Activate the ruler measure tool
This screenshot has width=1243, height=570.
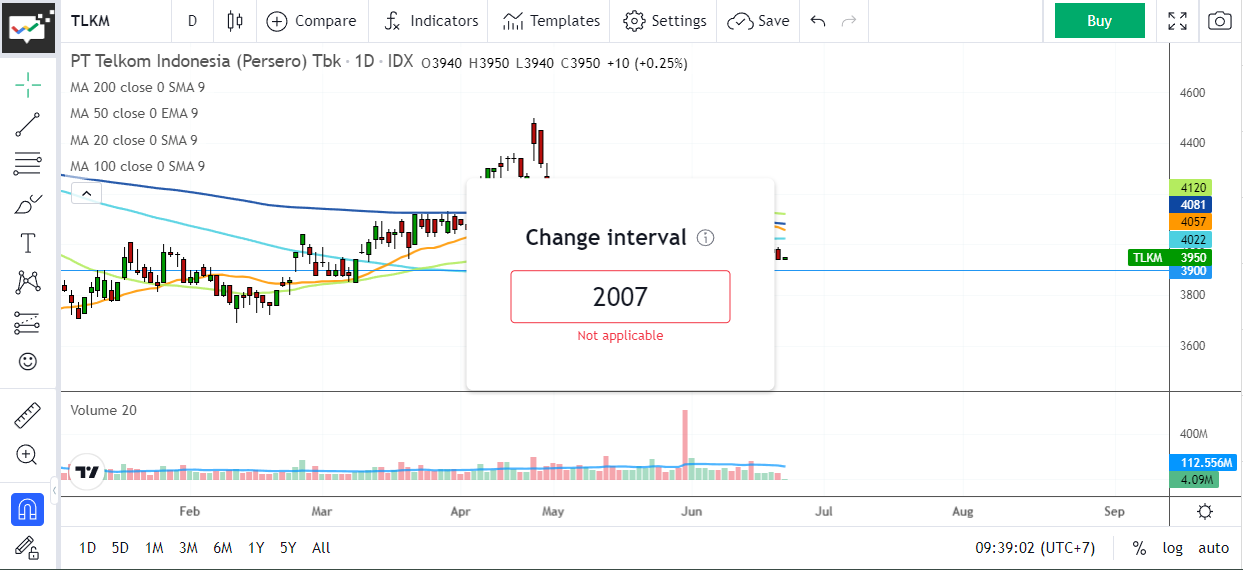[x=28, y=415]
